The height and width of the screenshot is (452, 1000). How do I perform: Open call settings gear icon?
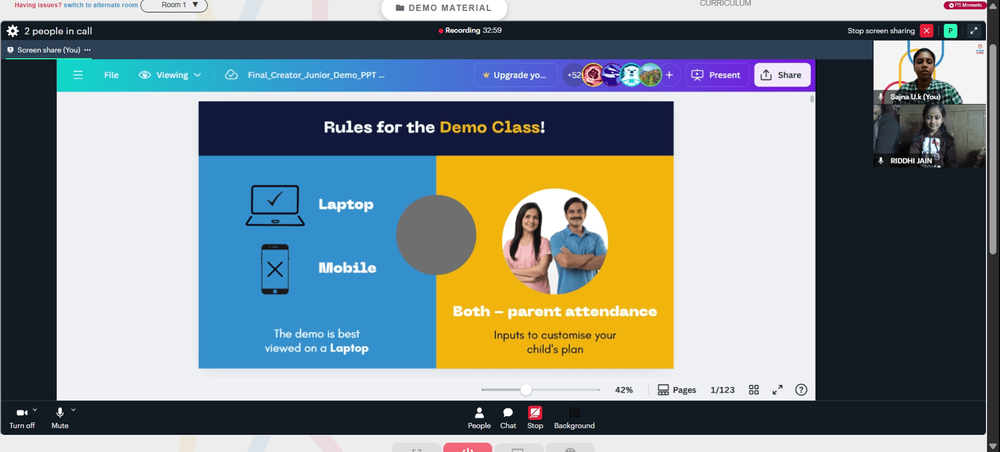13,31
